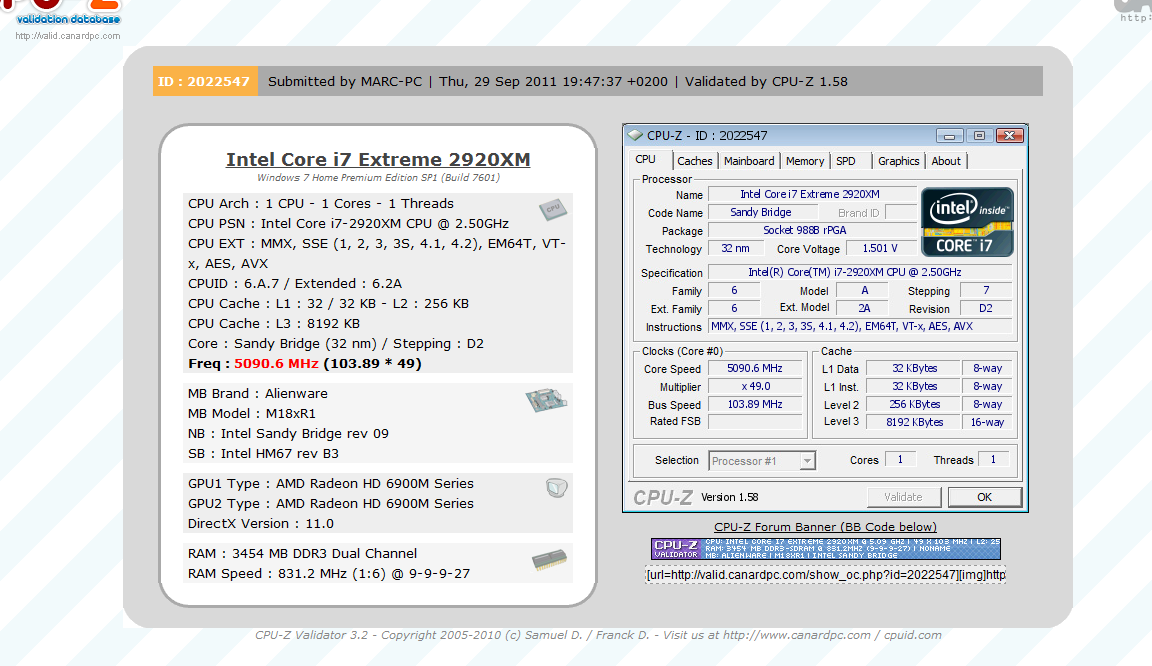Viewport: 1152px width, 666px height.
Task: Click the Core Speed value 5090.6 MHz
Action: [755, 368]
